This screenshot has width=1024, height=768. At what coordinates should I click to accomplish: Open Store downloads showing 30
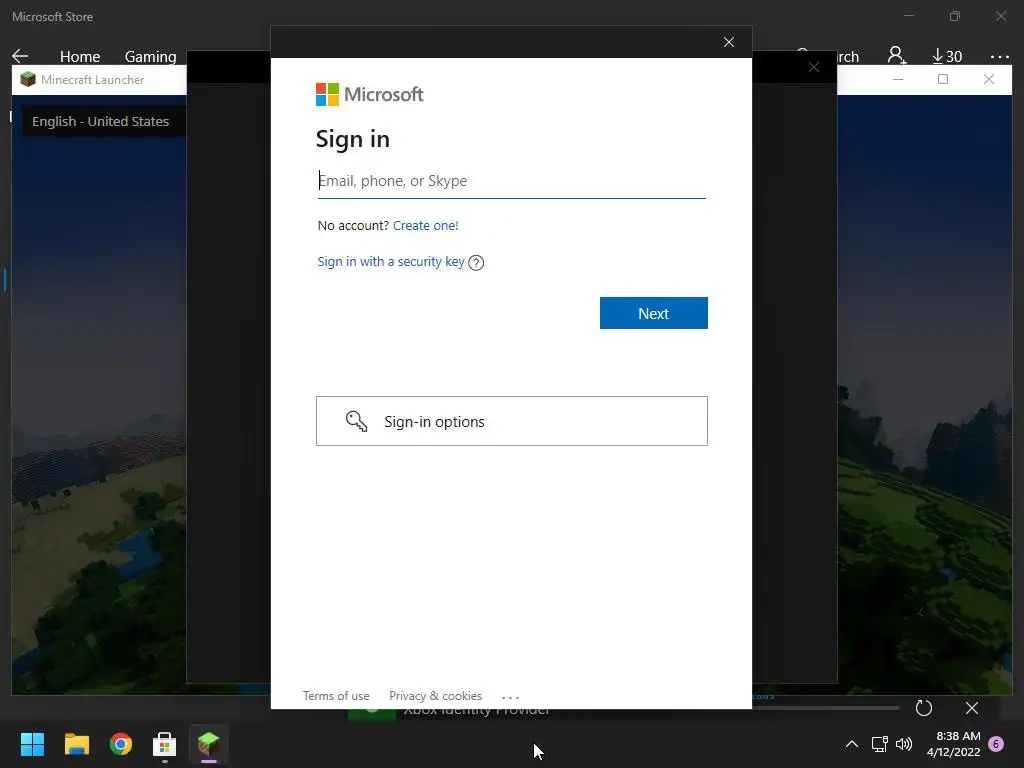947,56
